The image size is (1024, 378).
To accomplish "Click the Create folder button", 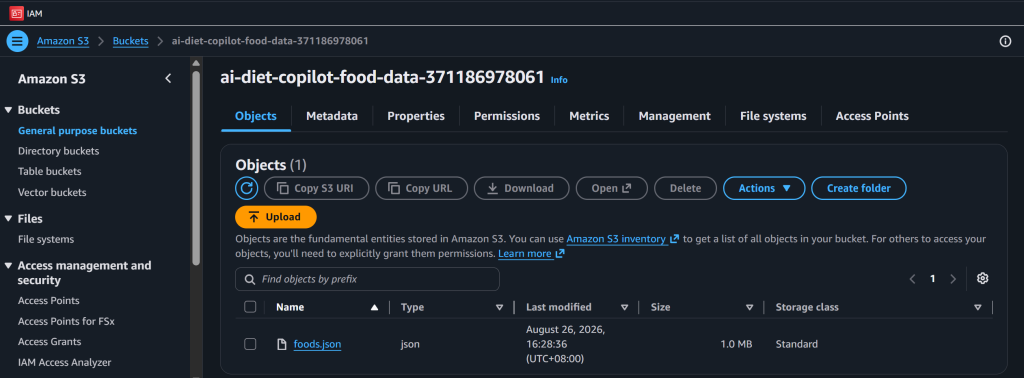I will [x=859, y=189].
